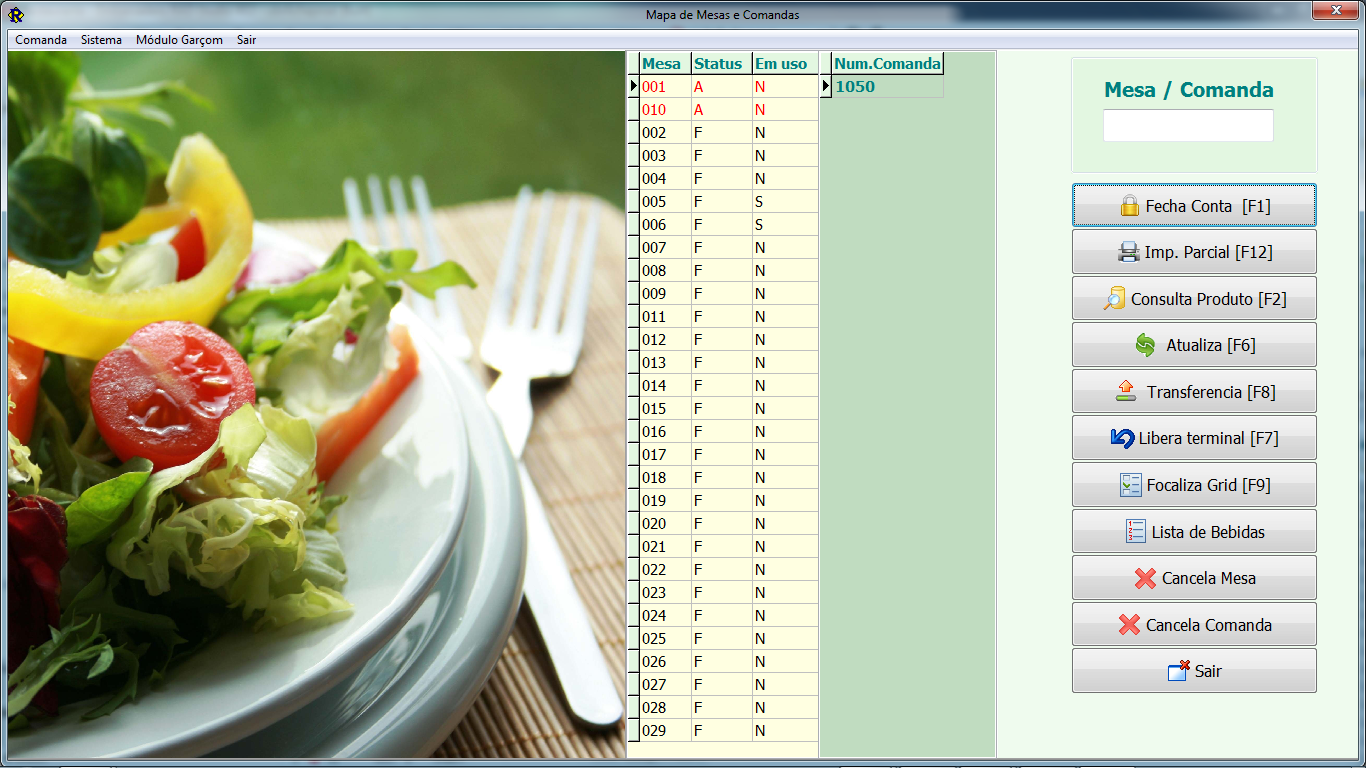1366x768 pixels.
Task: Click the Consulta Produto [F2] button
Action: [x=1194, y=299]
